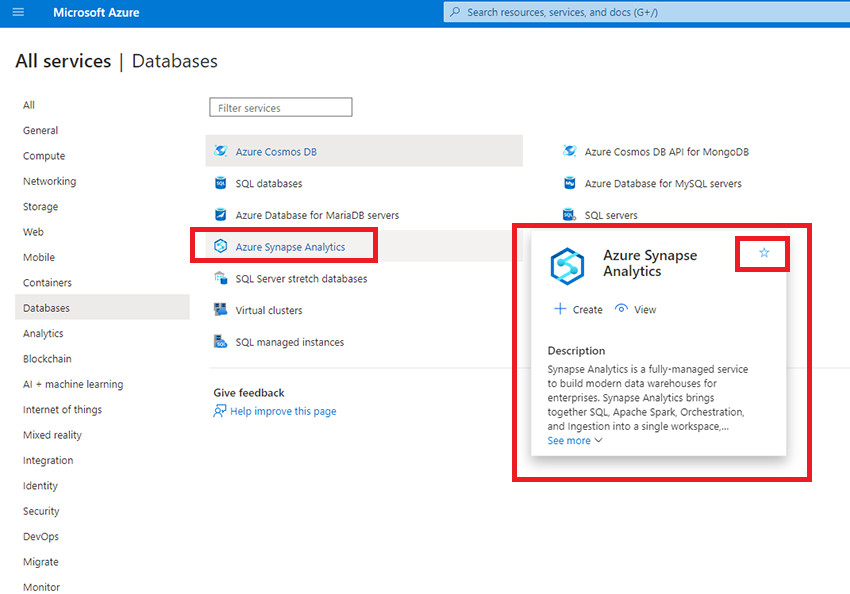Click Cosmos DB API for MongoDB icon
This screenshot has height=594, width=850.
pyautogui.click(x=570, y=151)
